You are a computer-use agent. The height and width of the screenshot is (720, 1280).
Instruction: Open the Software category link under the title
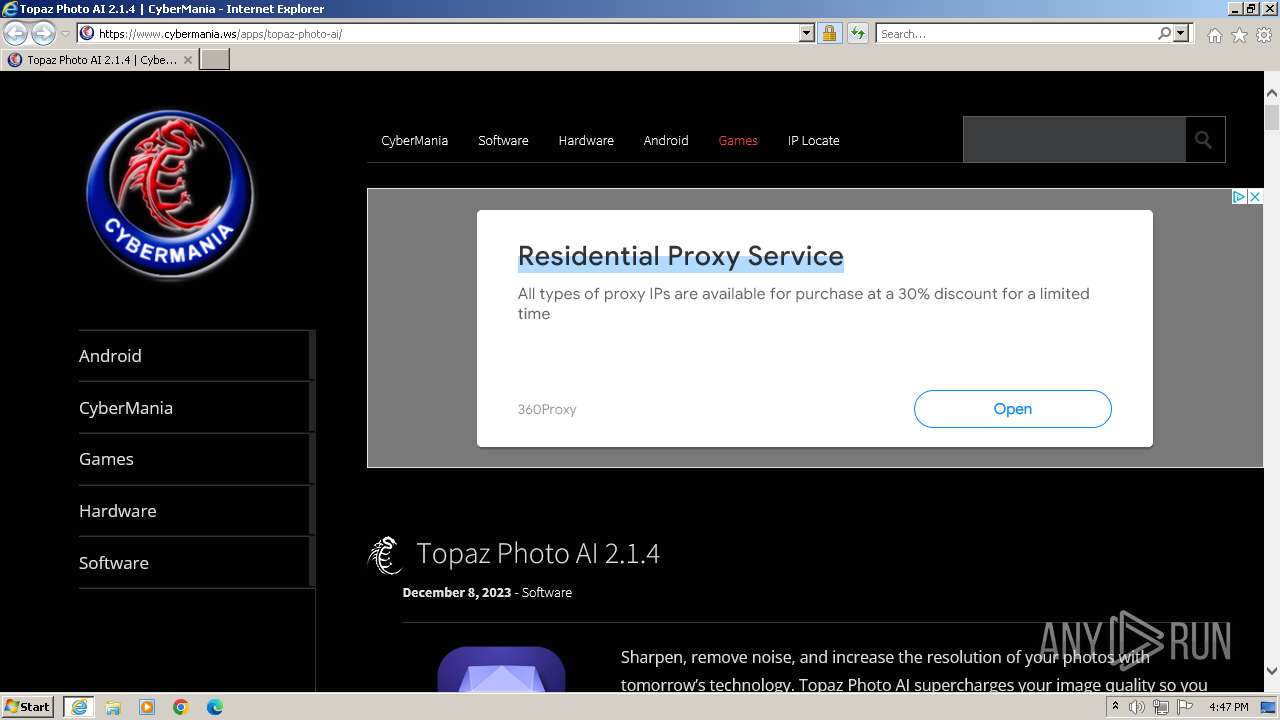coord(547,592)
